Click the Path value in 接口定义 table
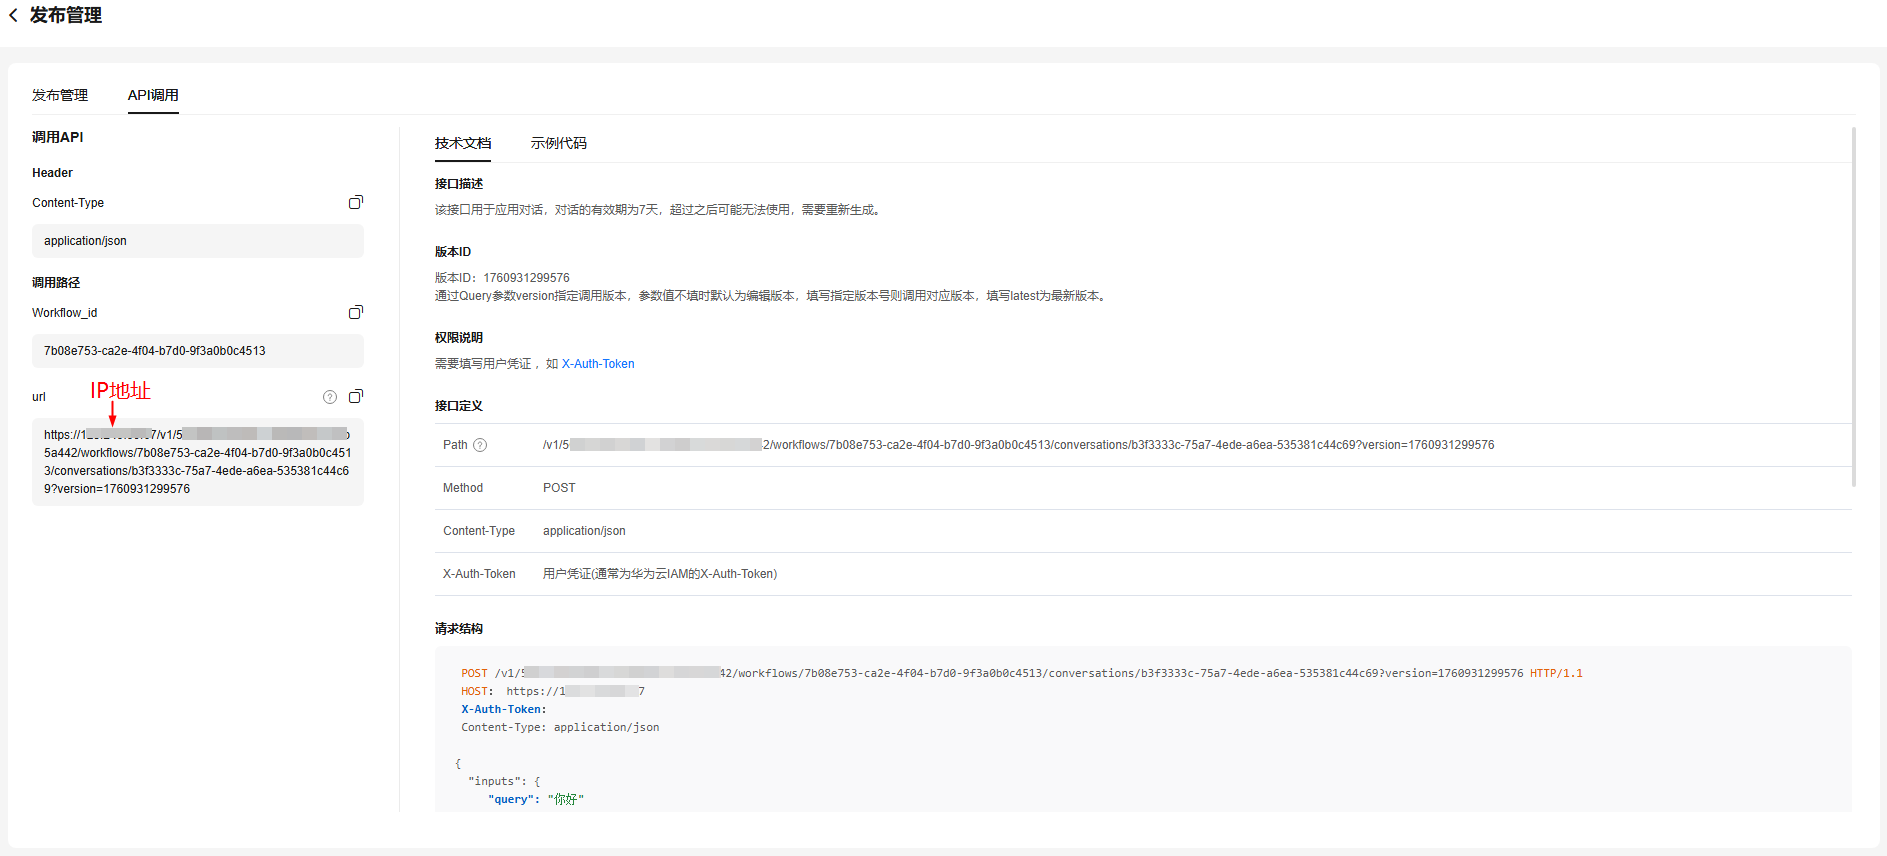The image size is (1887, 856). pyautogui.click(x=1018, y=445)
